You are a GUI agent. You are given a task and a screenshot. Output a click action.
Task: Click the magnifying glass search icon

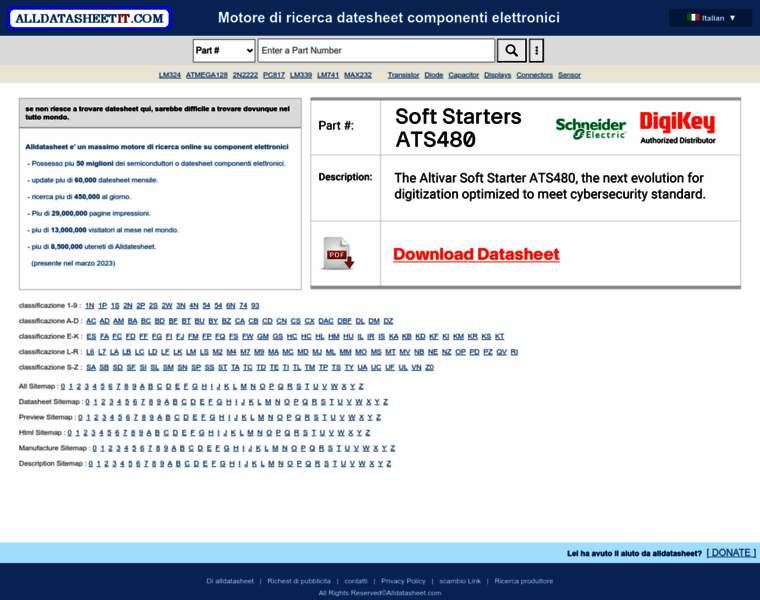(511, 50)
